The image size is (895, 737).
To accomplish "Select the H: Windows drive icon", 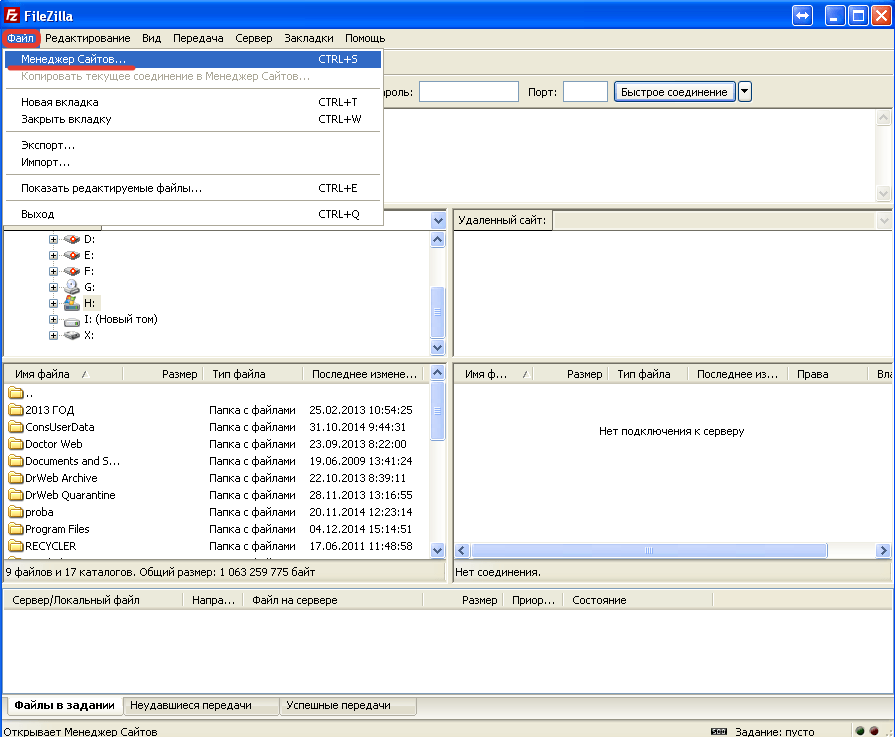I will click(71, 303).
